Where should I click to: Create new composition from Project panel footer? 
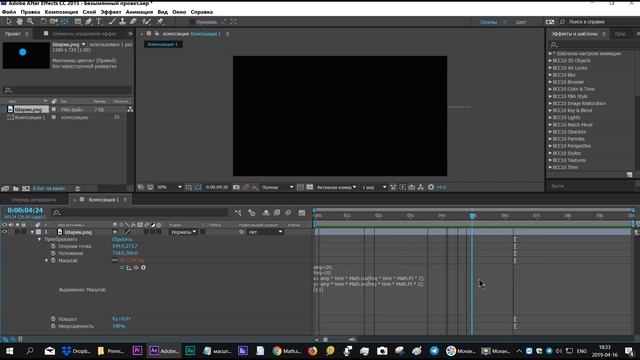26,189
